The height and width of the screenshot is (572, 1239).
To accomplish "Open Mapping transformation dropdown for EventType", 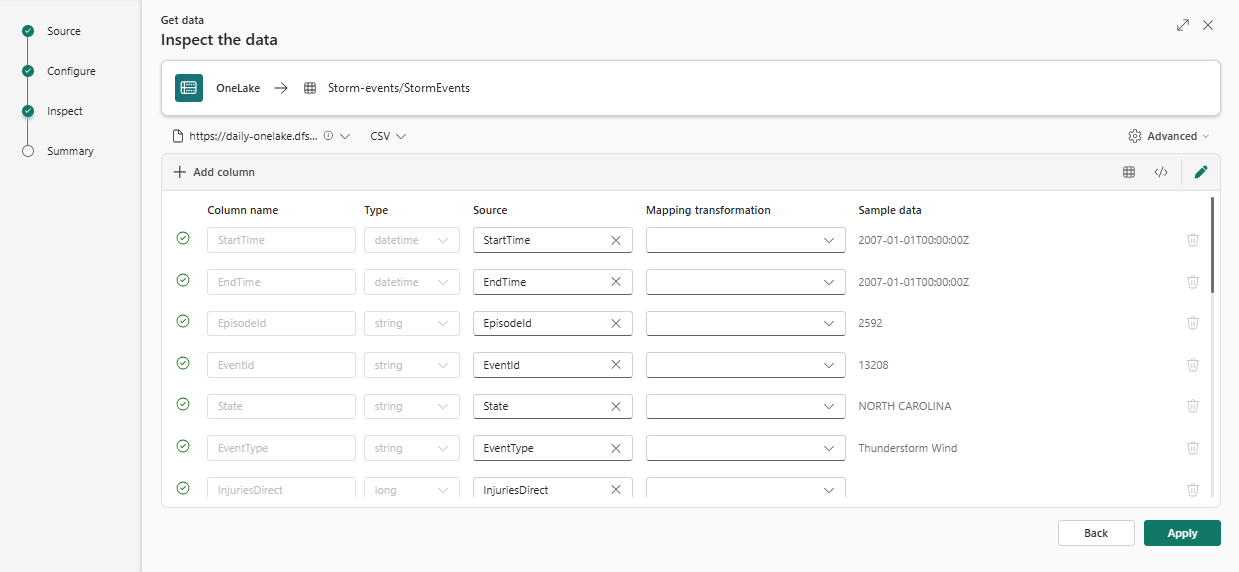I will [745, 448].
